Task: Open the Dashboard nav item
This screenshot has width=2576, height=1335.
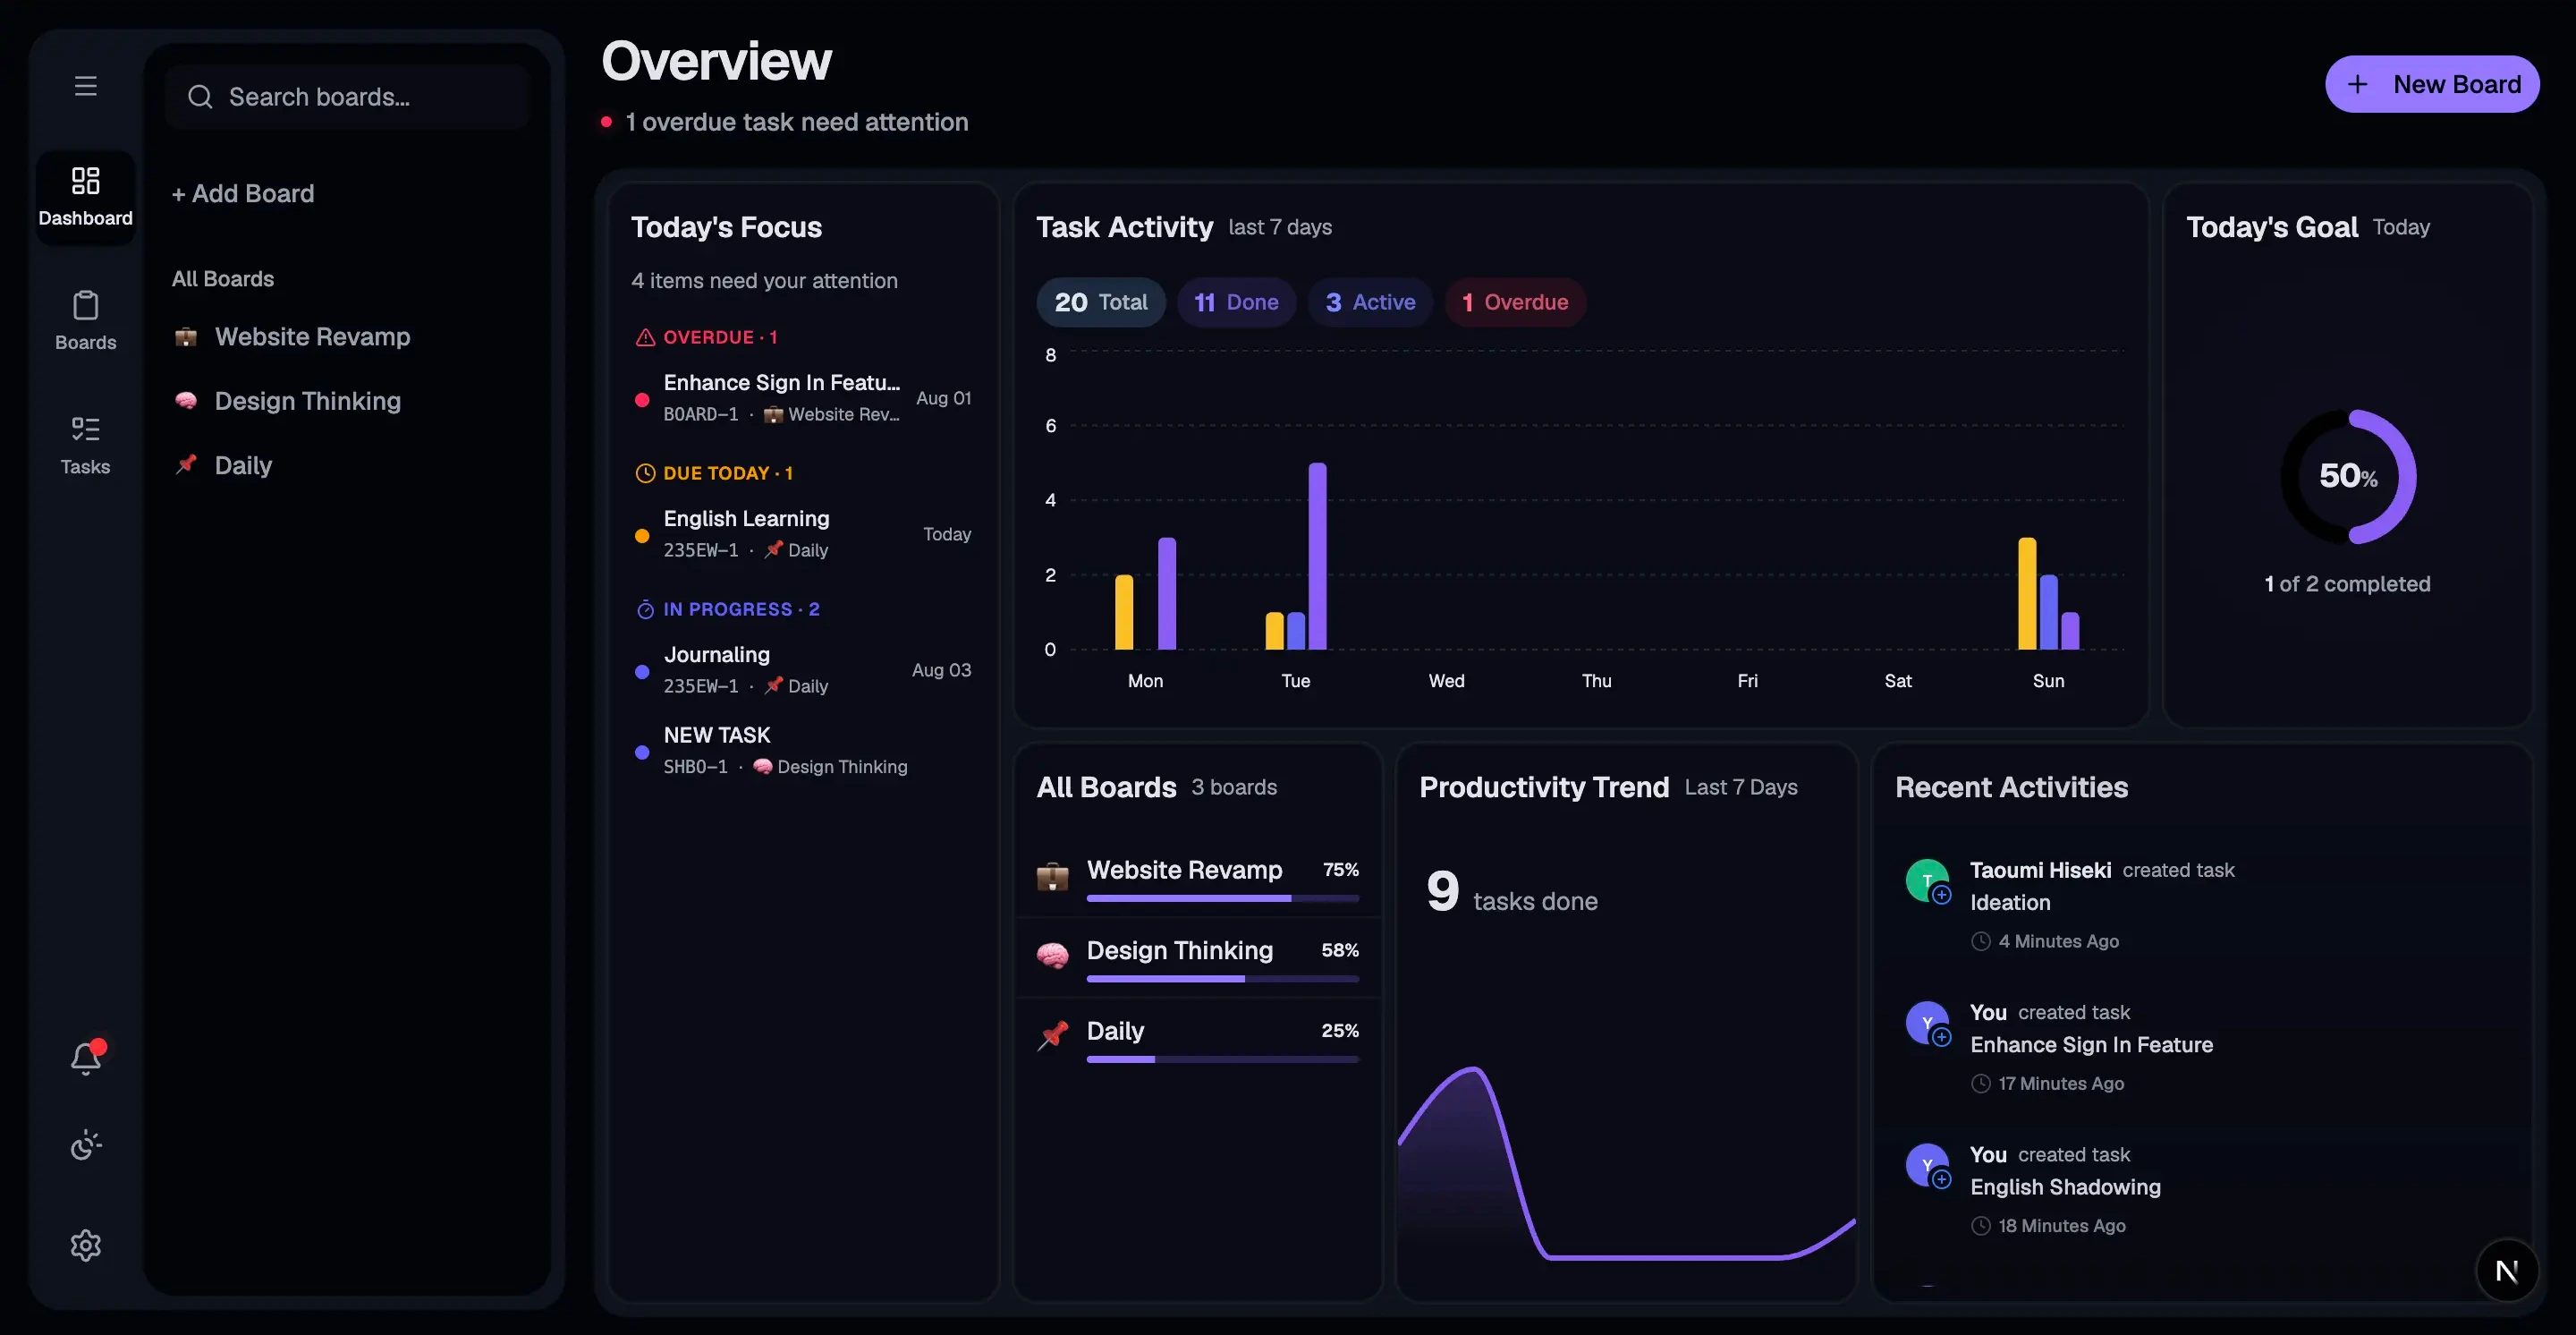Action: click(x=85, y=197)
